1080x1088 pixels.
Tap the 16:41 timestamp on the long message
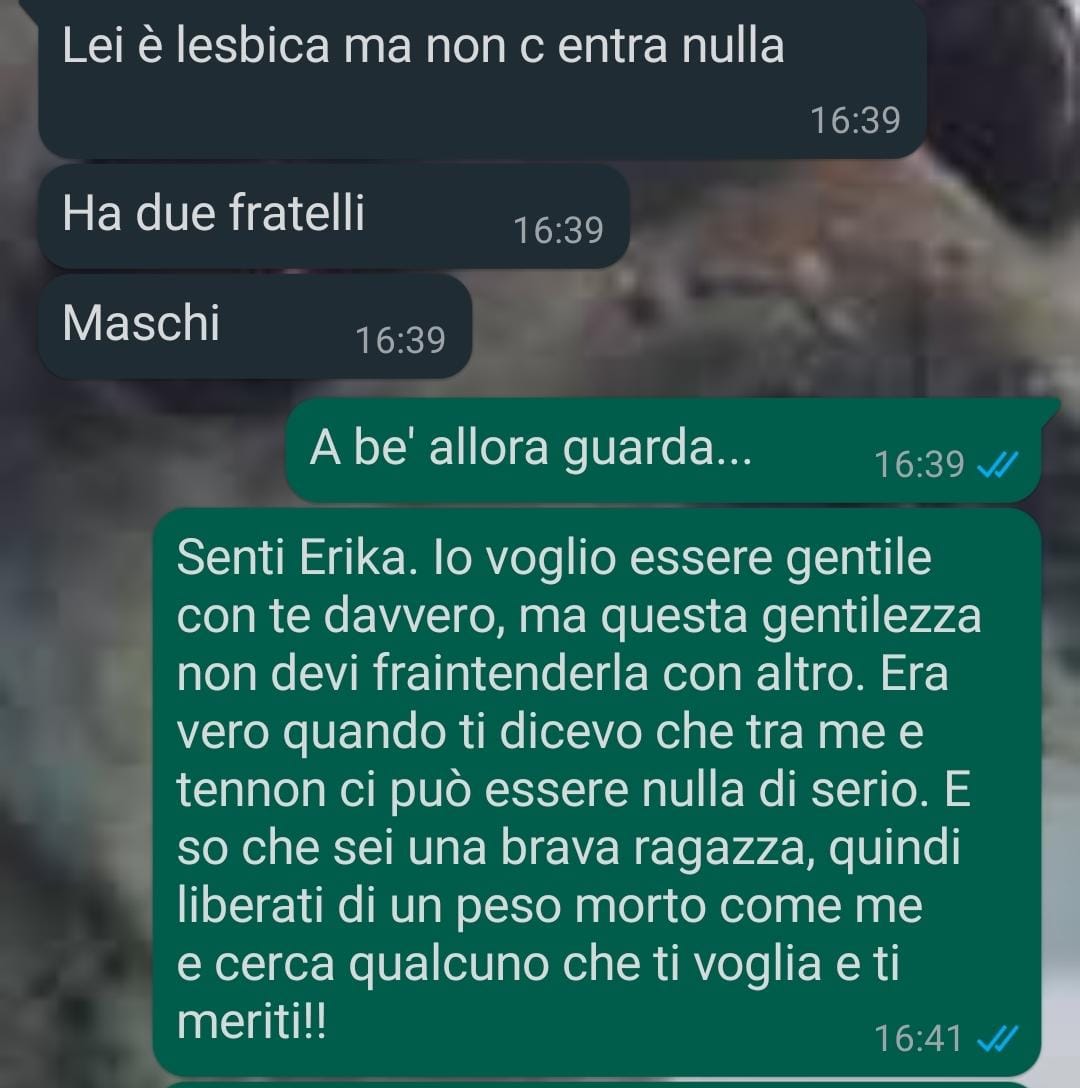point(918,1039)
